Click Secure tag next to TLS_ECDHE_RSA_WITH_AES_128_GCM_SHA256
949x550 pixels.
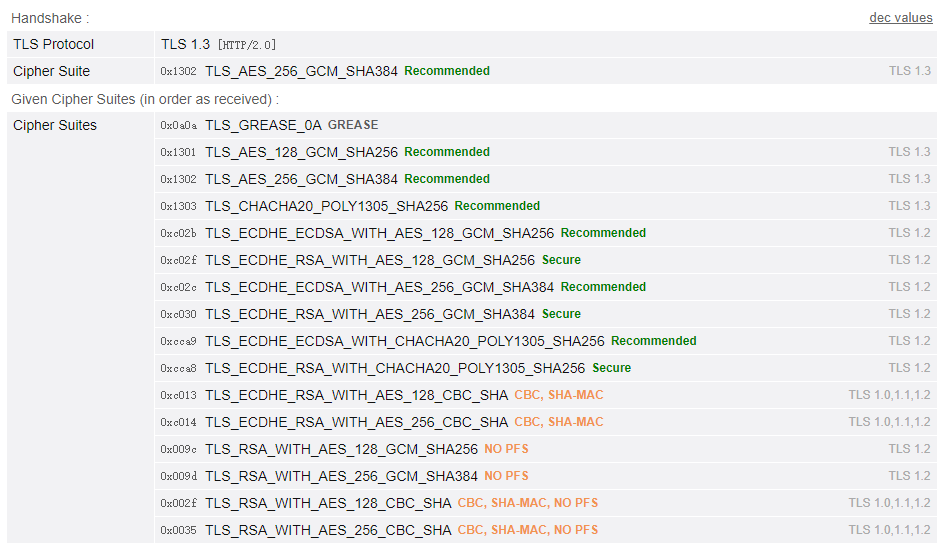562,260
